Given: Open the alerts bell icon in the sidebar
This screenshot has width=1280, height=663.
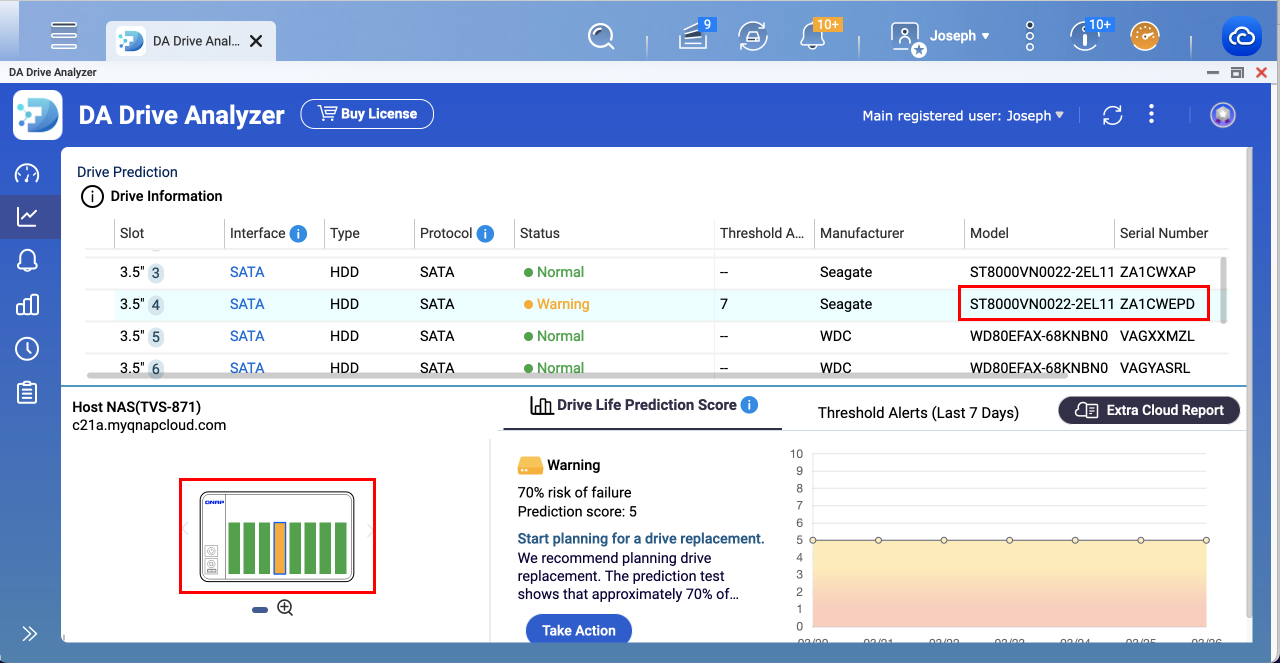Looking at the screenshot, I should (x=29, y=260).
